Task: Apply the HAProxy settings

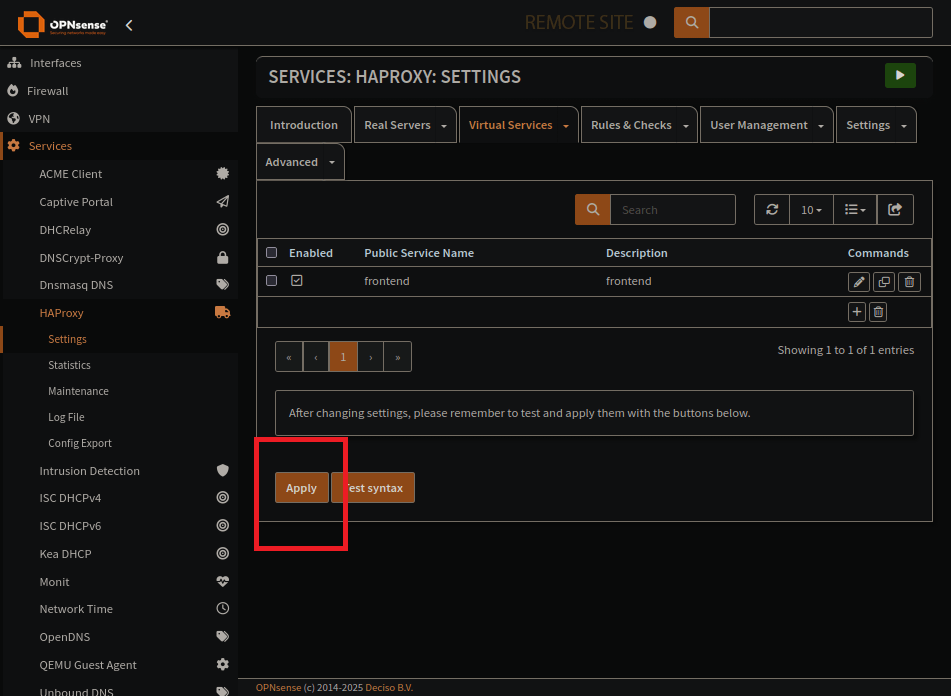Action: [x=301, y=487]
